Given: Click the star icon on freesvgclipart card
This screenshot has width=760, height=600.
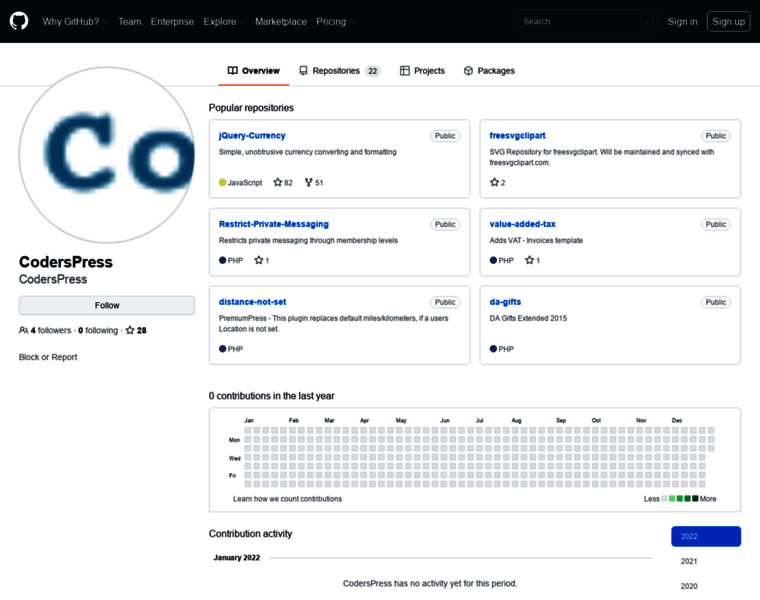Looking at the screenshot, I should 494,182.
